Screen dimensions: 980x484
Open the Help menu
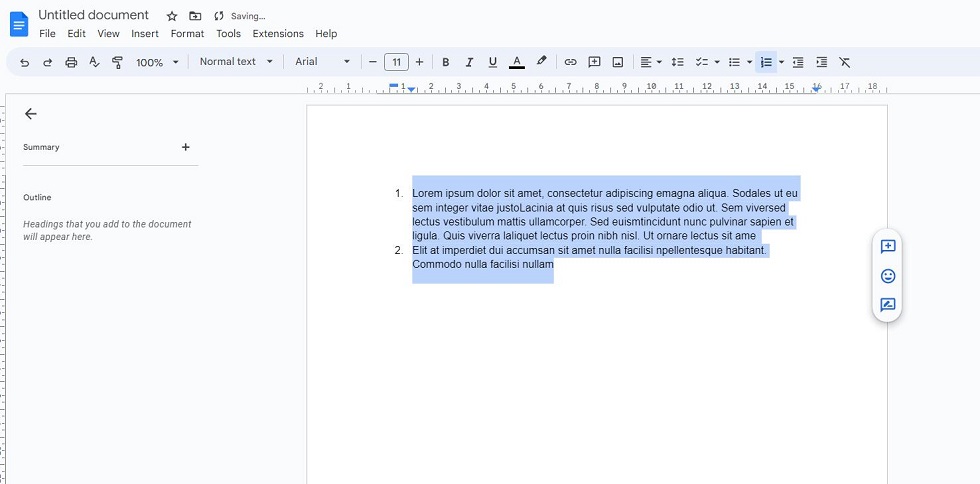[326, 34]
